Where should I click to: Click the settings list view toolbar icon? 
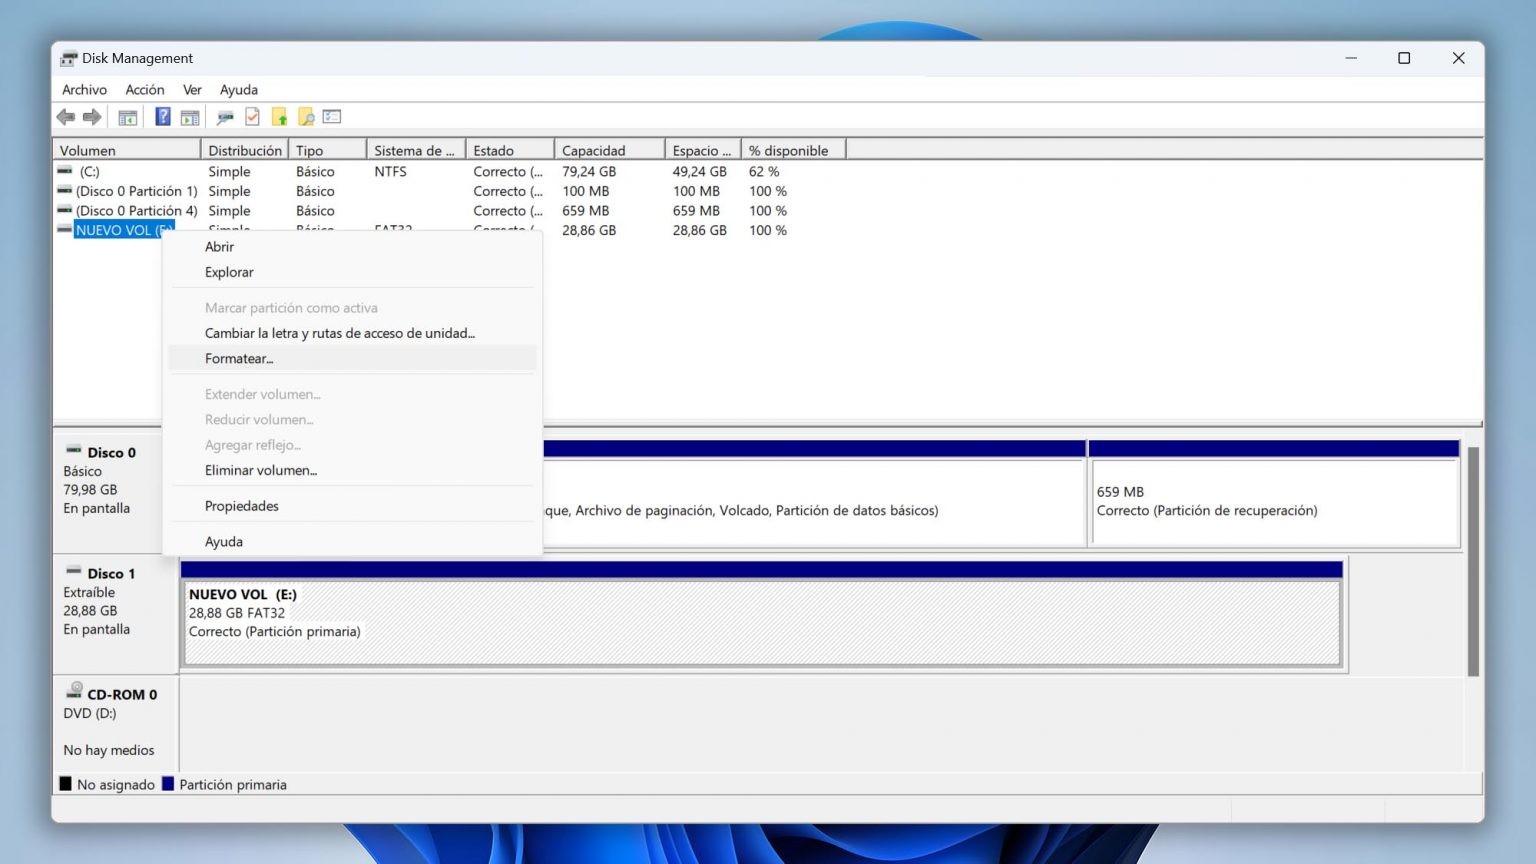click(332, 117)
